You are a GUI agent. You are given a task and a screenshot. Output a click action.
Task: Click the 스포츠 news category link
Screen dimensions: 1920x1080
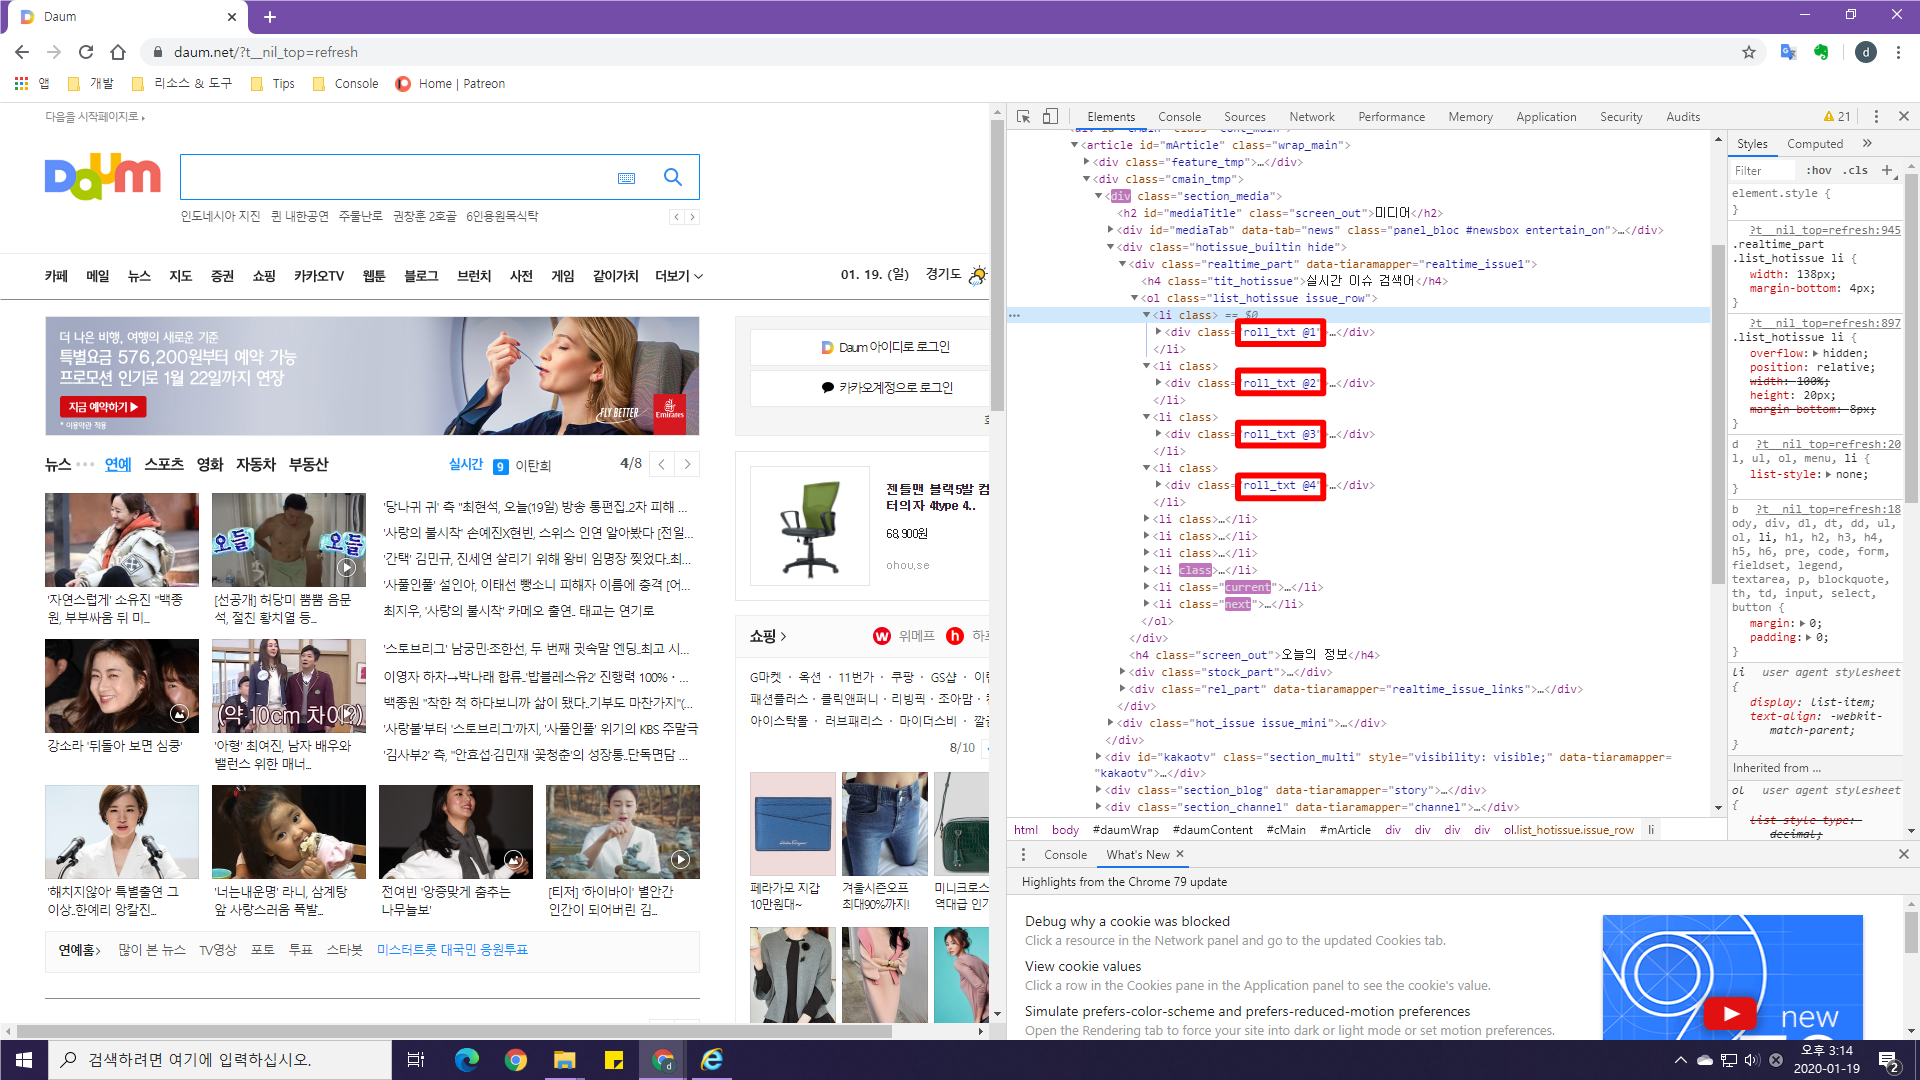pyautogui.click(x=164, y=465)
